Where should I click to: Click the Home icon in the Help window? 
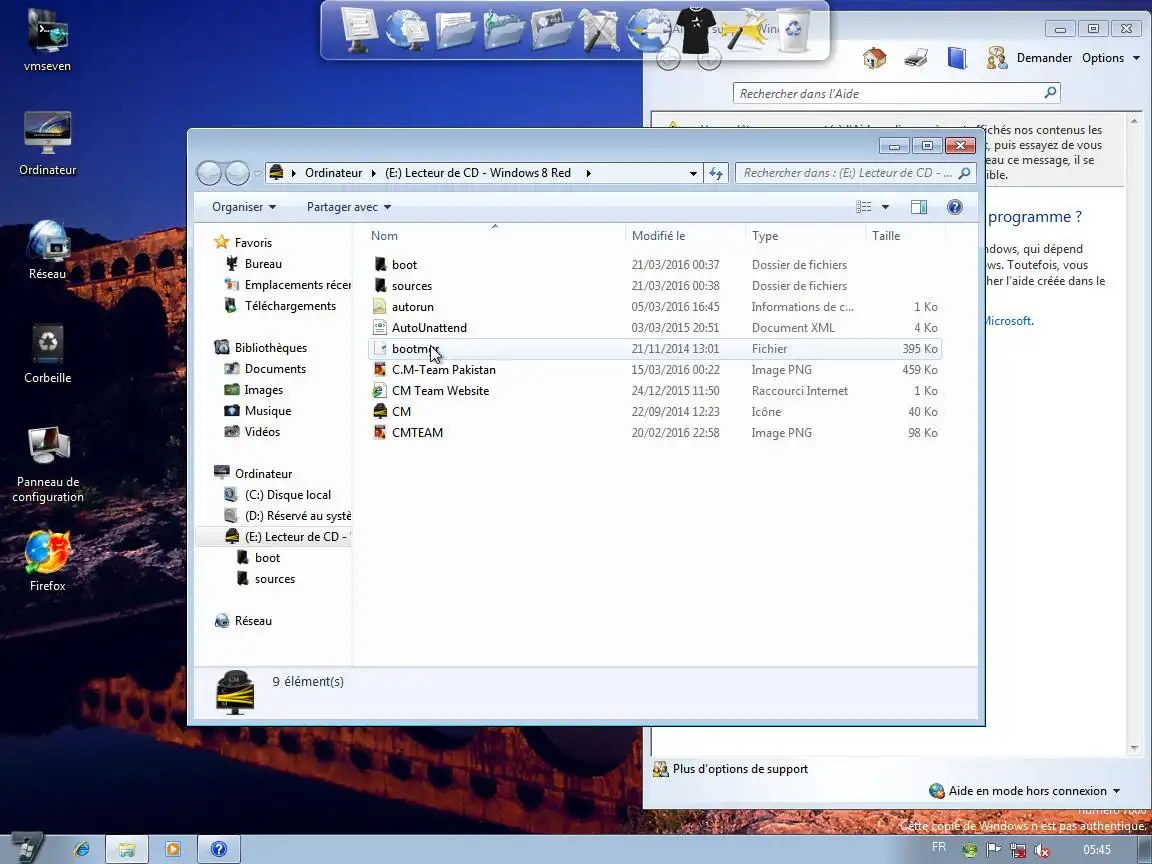click(874, 58)
